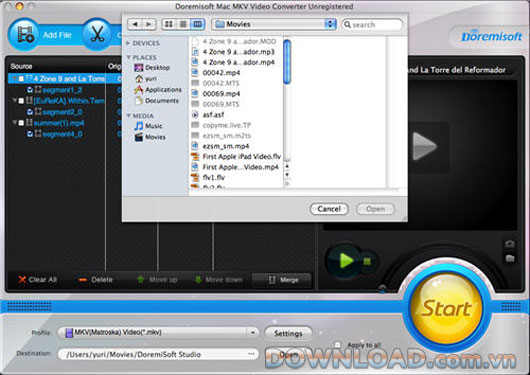Click Move up green arrow
The height and width of the screenshot is (375, 530).
coord(141,279)
